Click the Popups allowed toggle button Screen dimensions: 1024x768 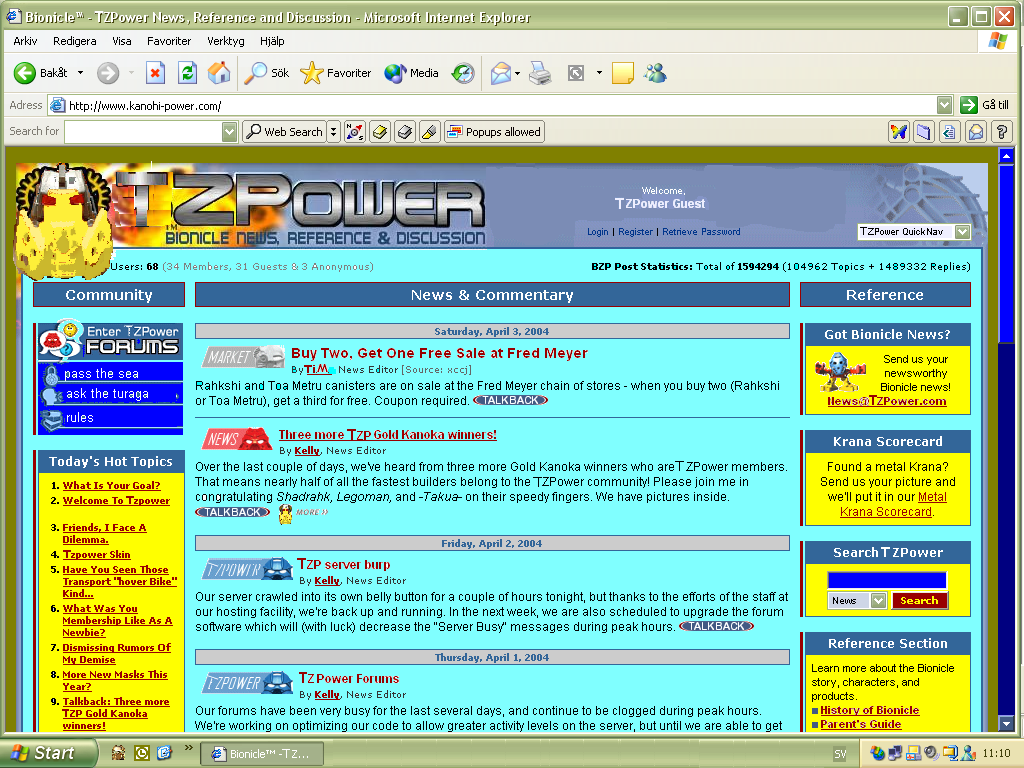click(494, 132)
